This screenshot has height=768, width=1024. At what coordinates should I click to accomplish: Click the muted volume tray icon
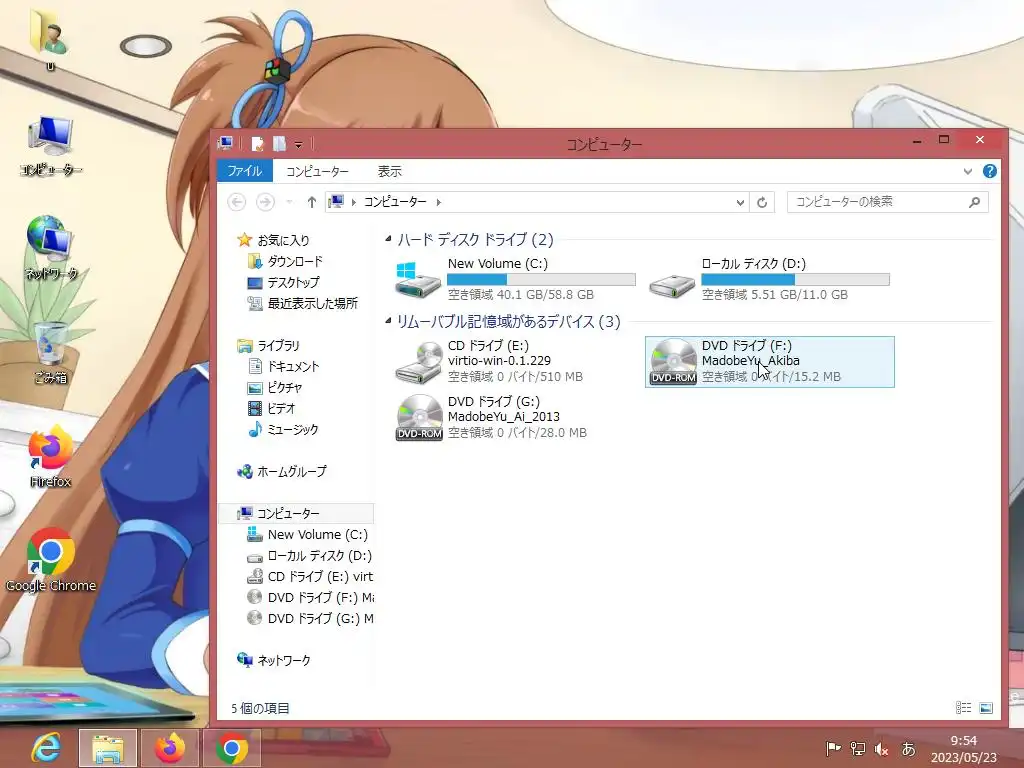(881, 749)
